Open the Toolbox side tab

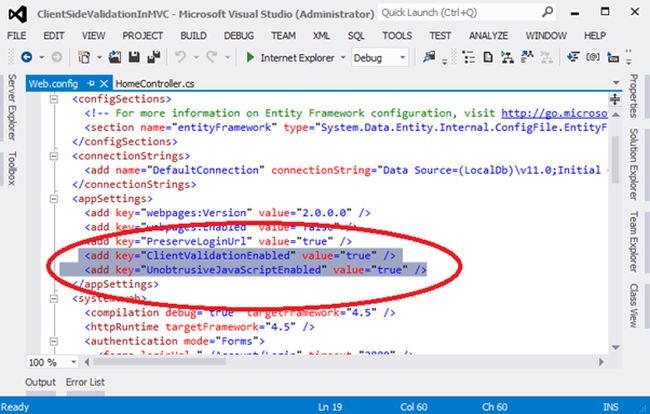[12, 168]
